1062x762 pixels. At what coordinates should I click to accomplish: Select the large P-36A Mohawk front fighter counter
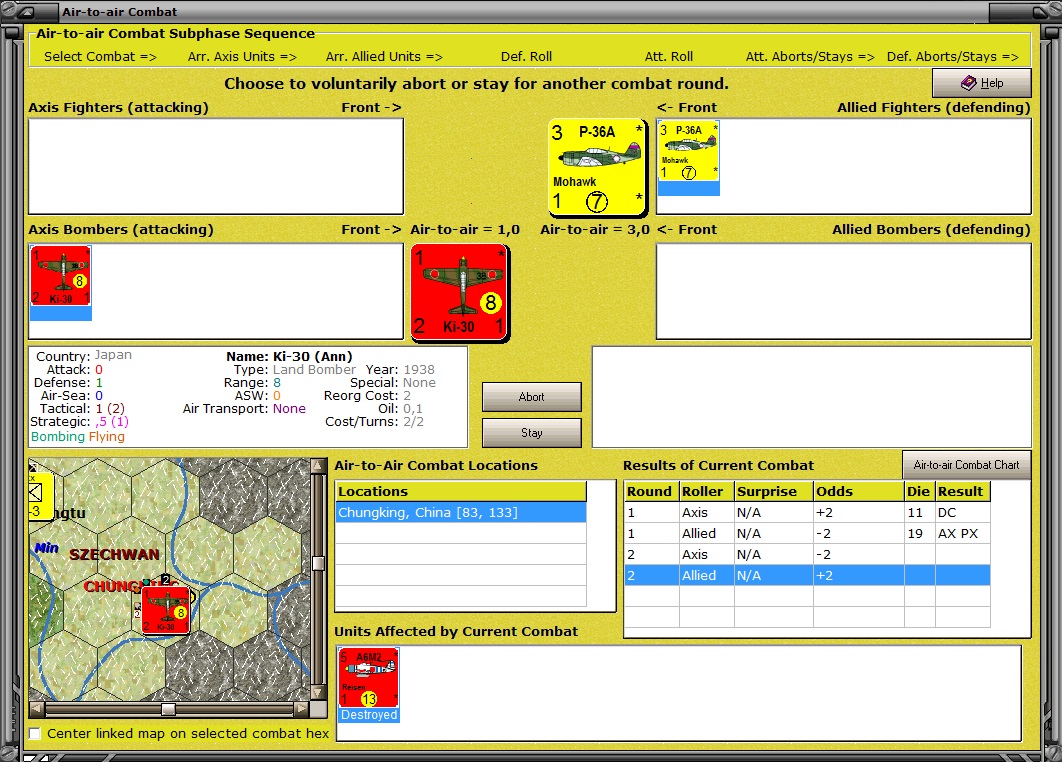[x=597, y=167]
